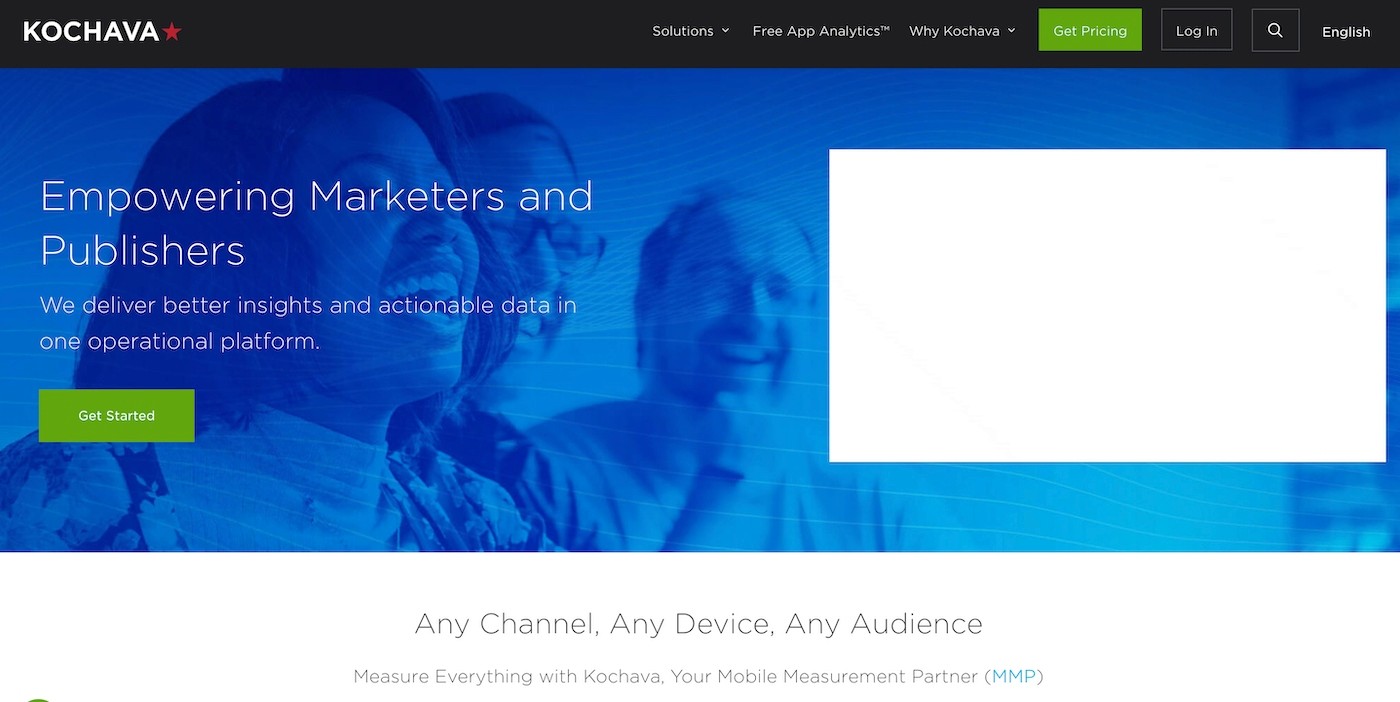
Task: Click the green circular widget at bottom-left
Action: [x=37, y=699]
